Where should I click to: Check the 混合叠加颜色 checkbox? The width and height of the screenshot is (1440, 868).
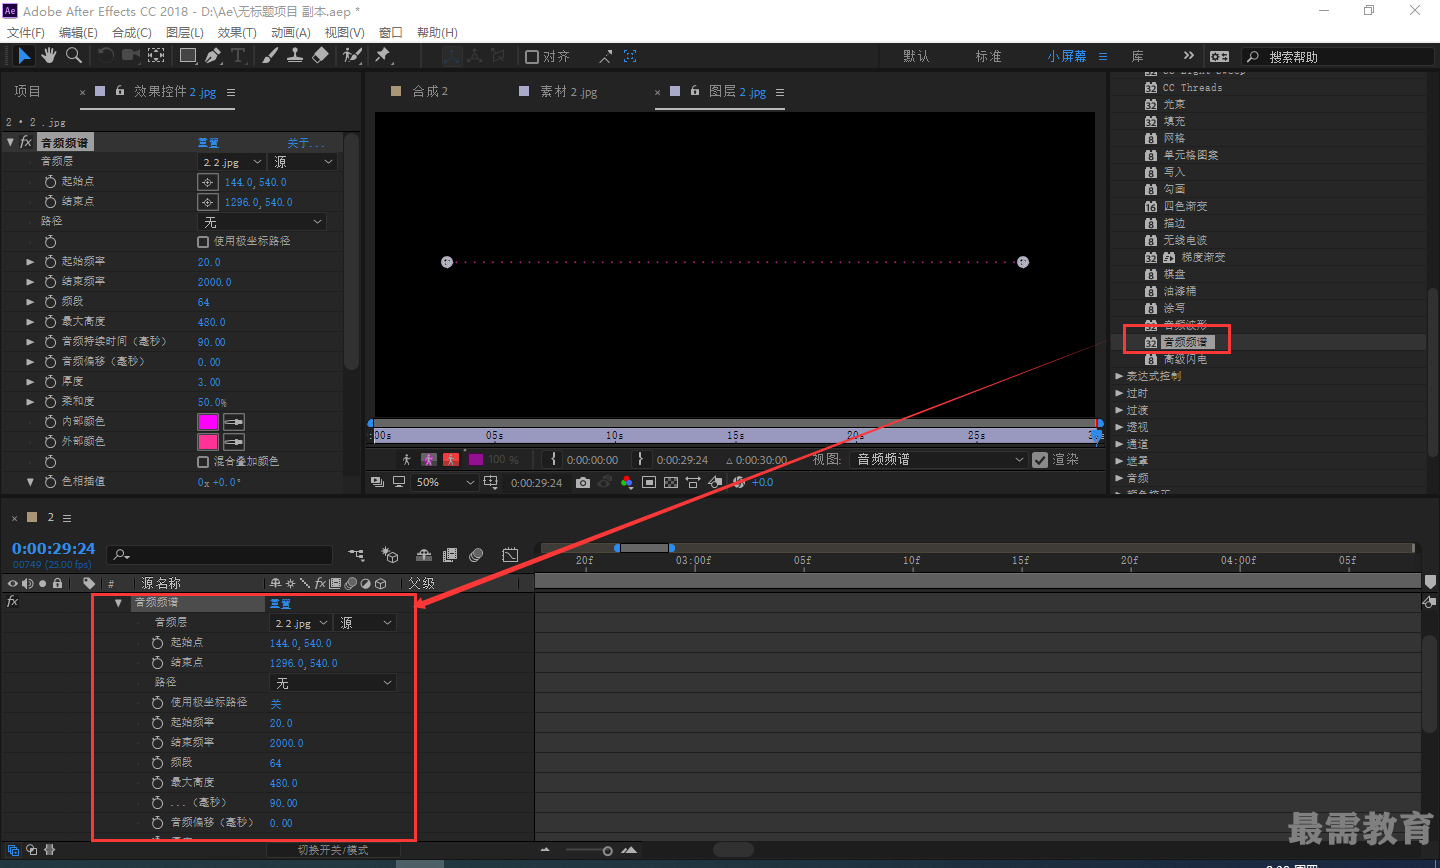[203, 462]
